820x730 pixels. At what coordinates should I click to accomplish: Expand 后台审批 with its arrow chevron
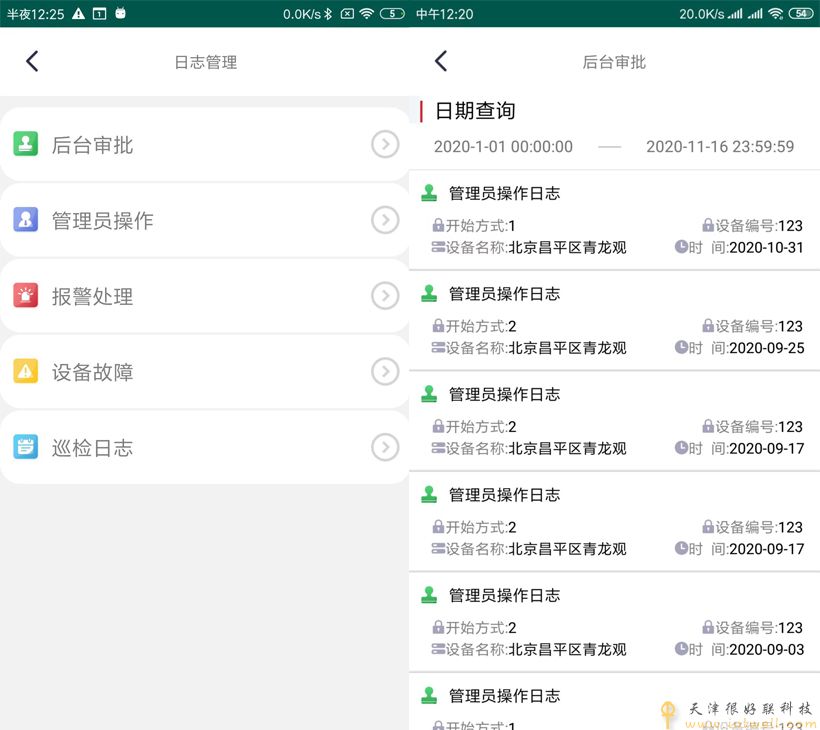385,145
